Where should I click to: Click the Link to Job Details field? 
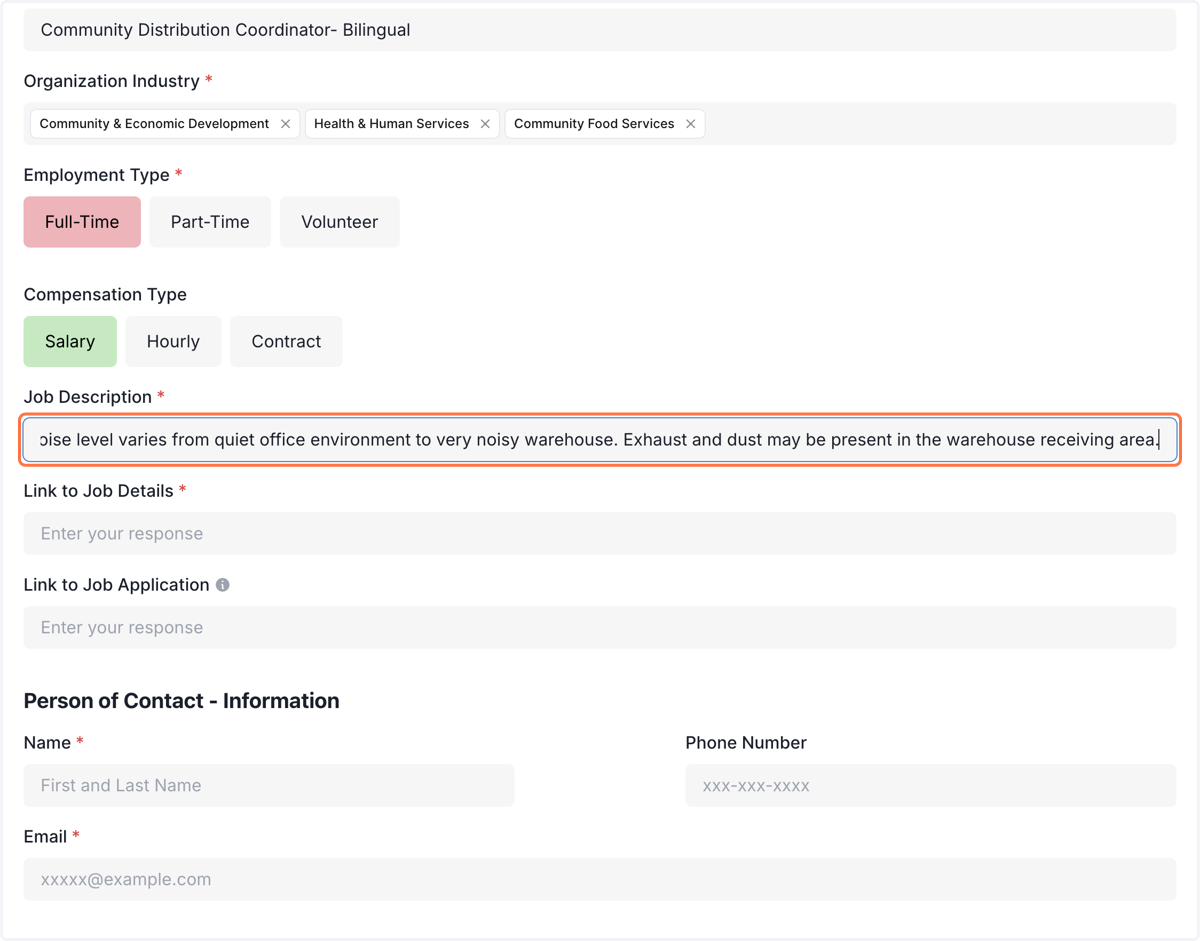click(600, 534)
